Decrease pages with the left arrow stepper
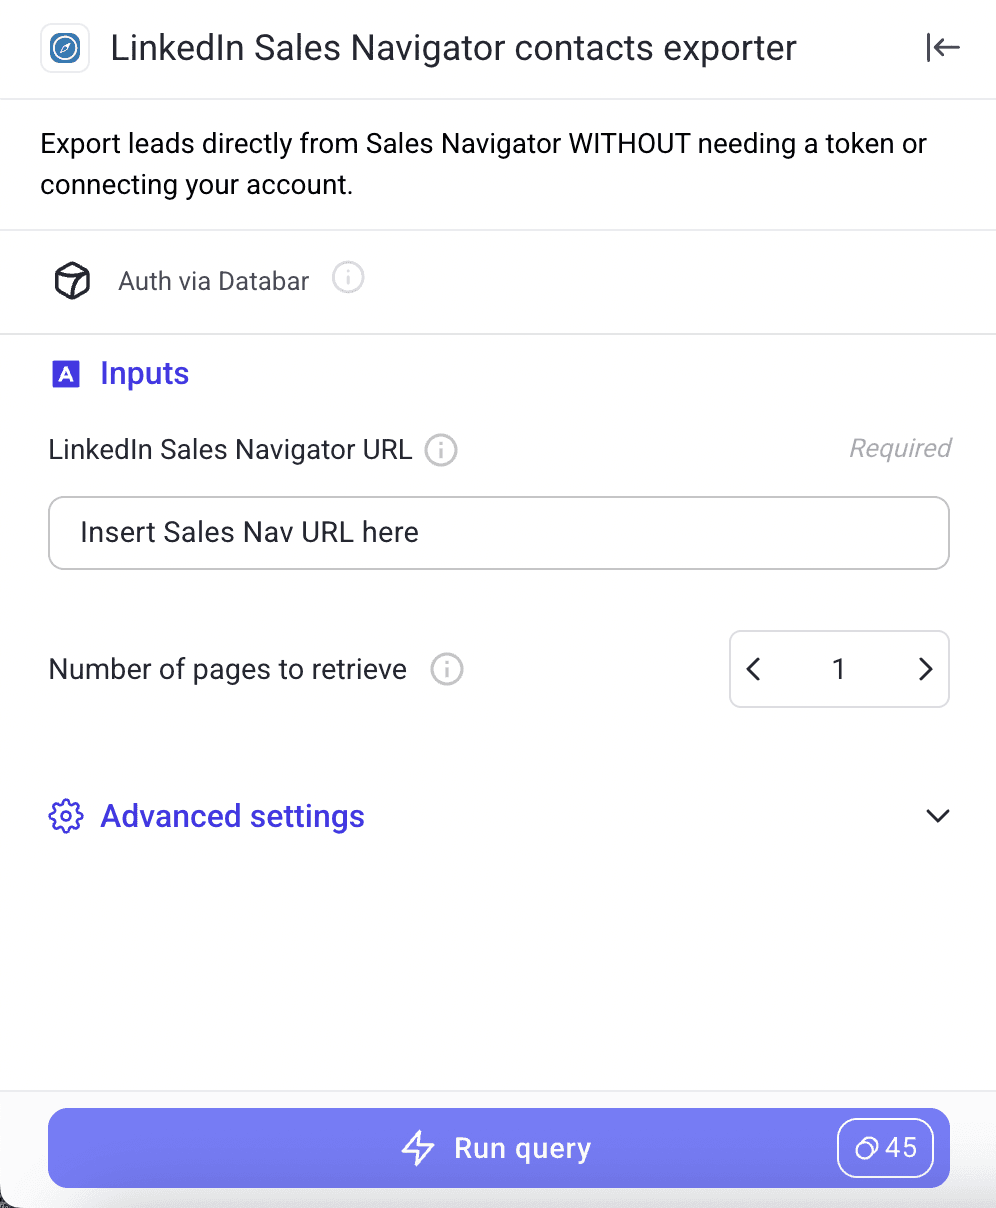The height and width of the screenshot is (1208, 996). click(754, 669)
